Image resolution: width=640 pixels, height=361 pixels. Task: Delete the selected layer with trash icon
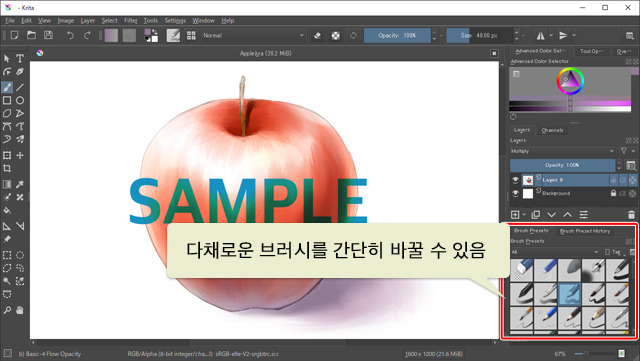631,215
